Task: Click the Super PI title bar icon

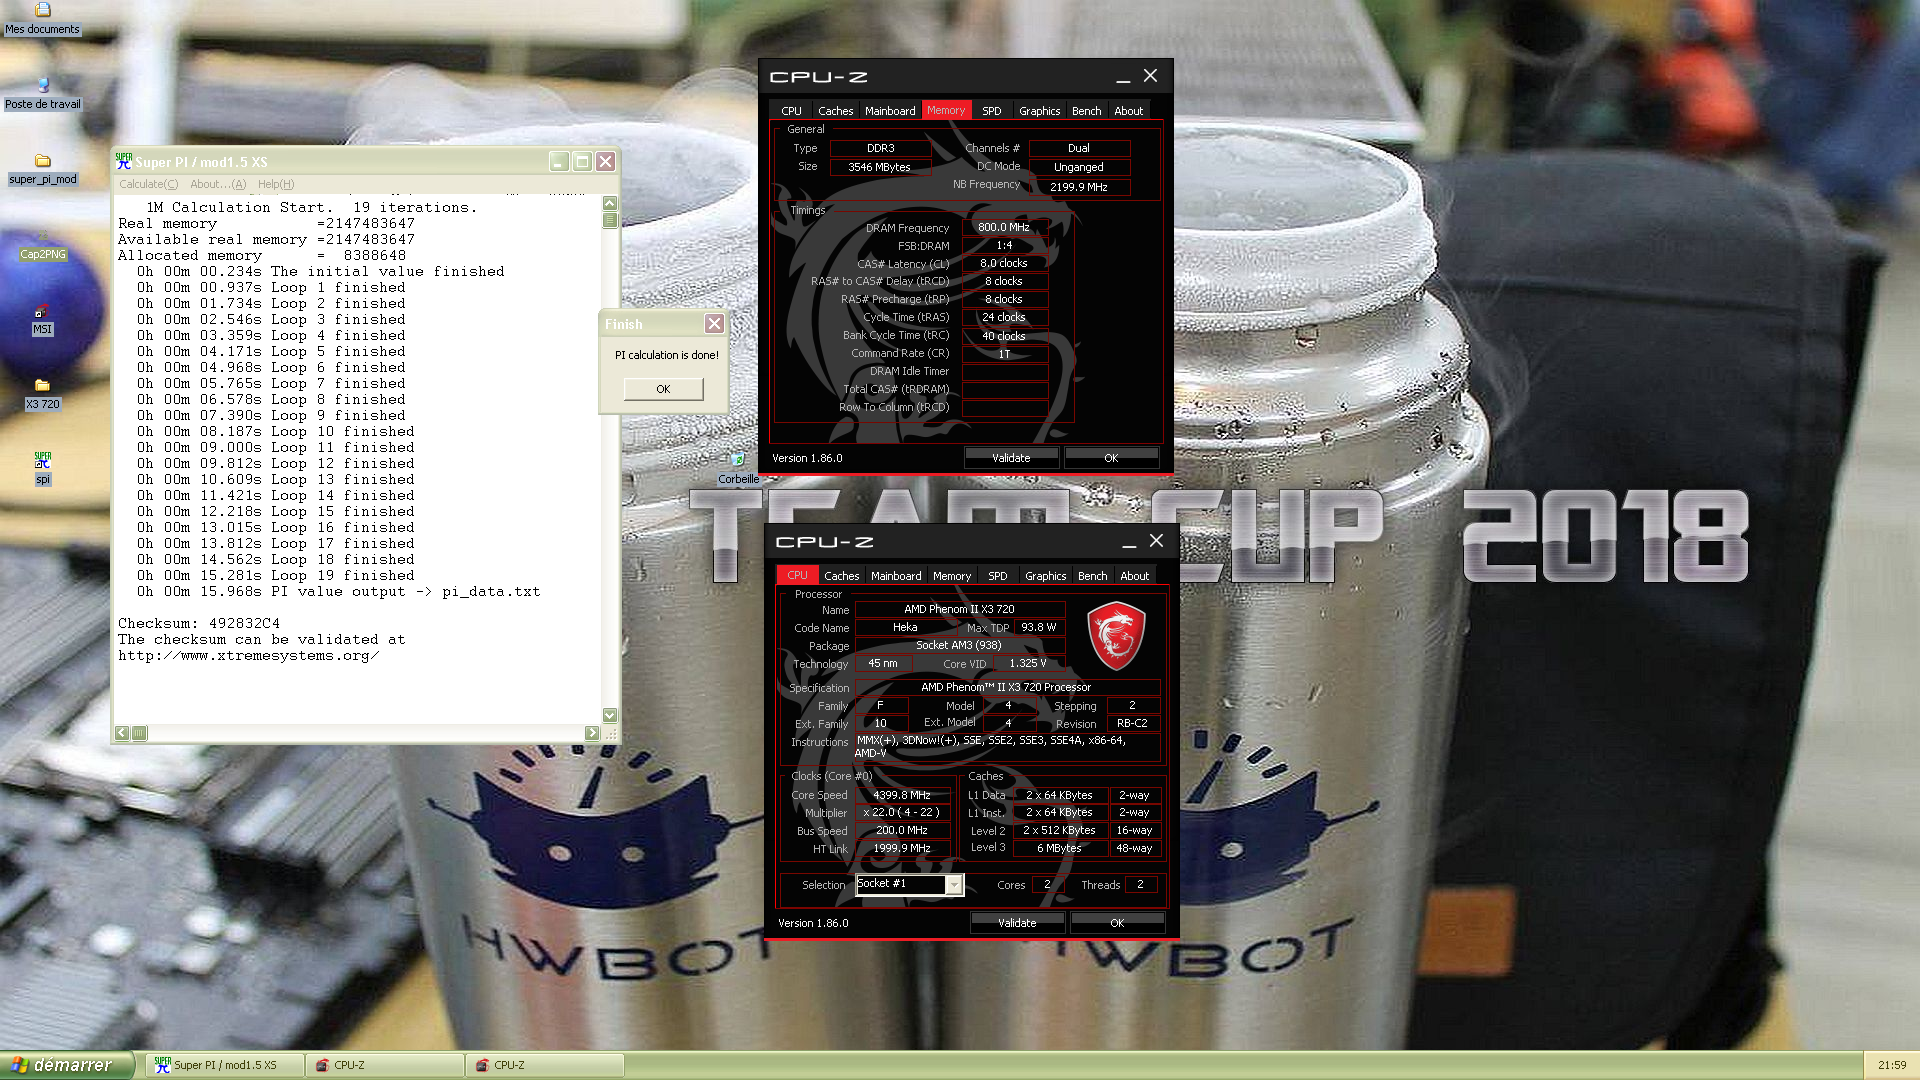Action: click(124, 161)
